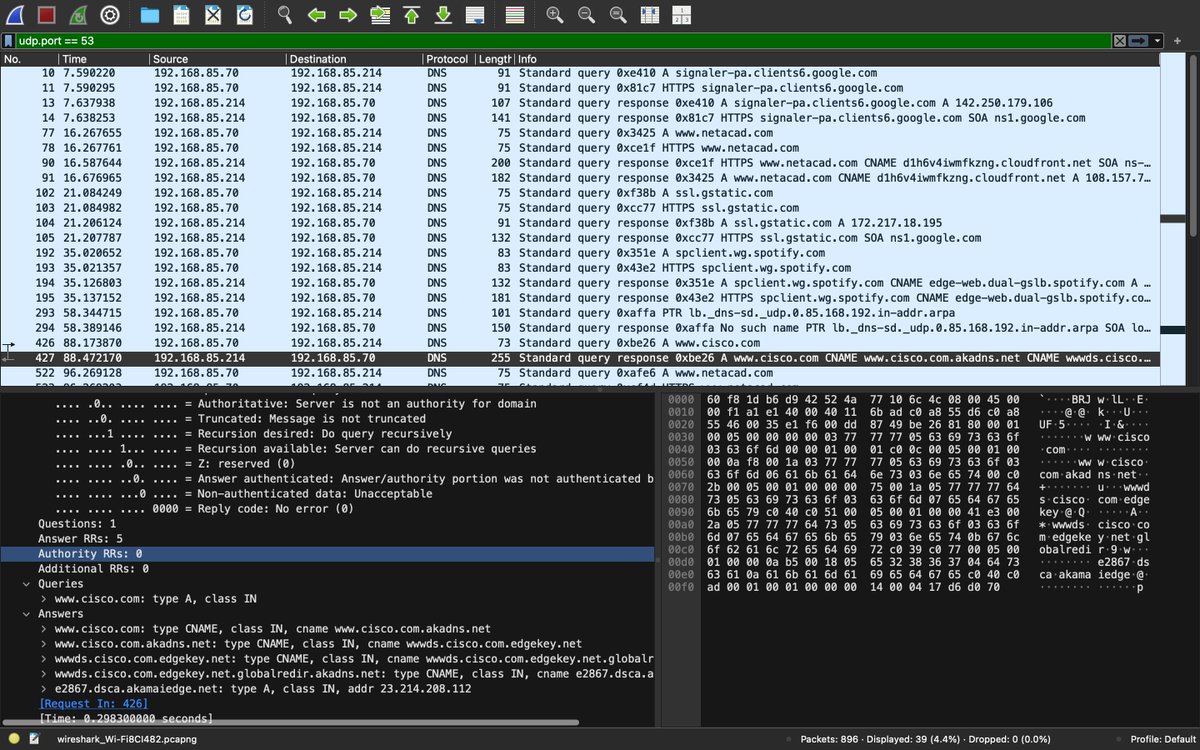Open the find packet search tool
Screen dimensions: 1200x750
tap(283, 14)
